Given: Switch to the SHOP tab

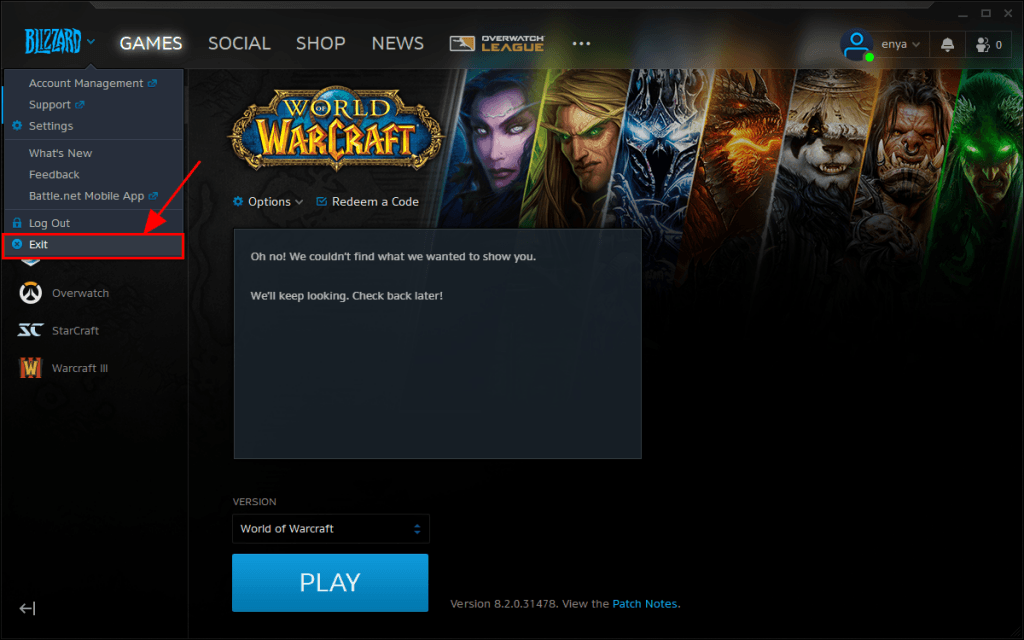Looking at the screenshot, I should (x=320, y=43).
